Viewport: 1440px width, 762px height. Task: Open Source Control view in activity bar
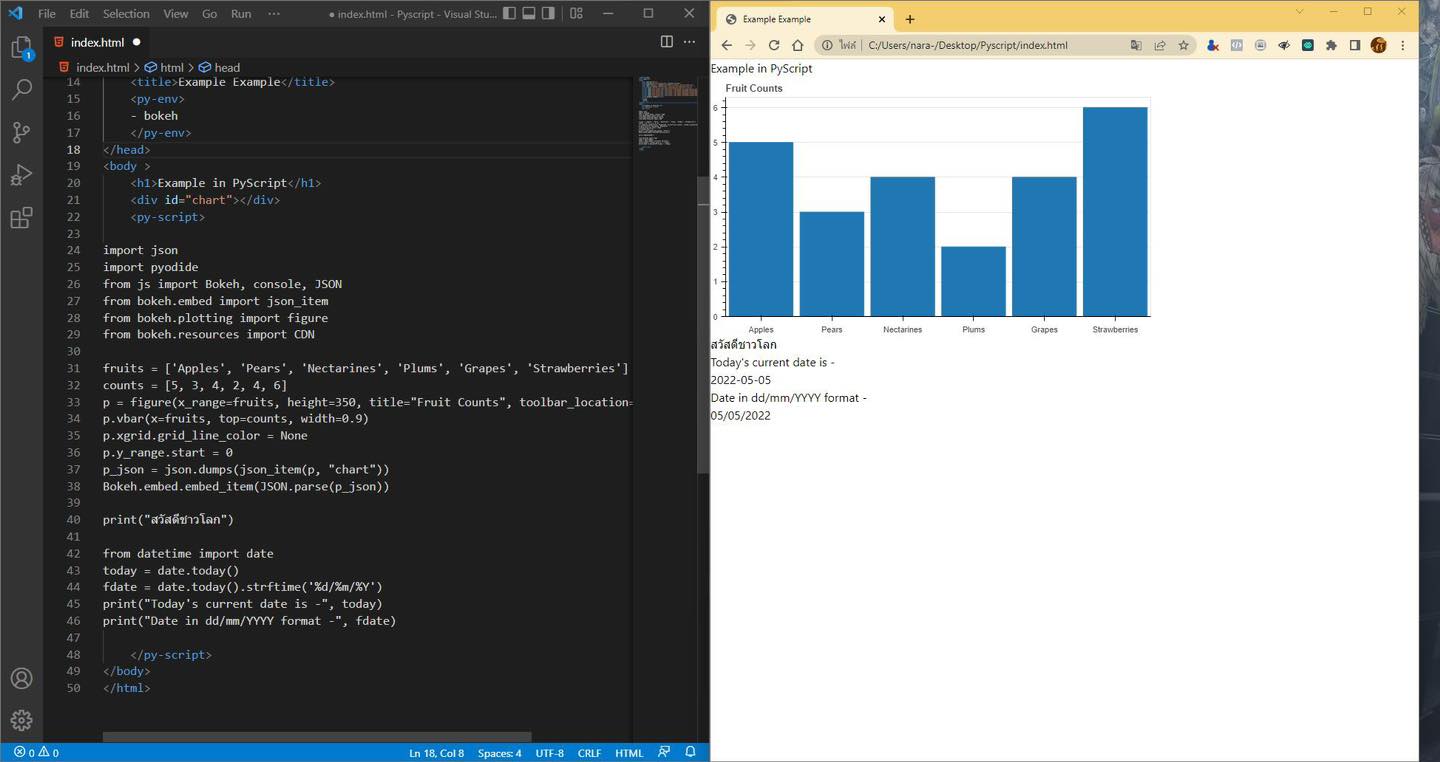coord(21,132)
